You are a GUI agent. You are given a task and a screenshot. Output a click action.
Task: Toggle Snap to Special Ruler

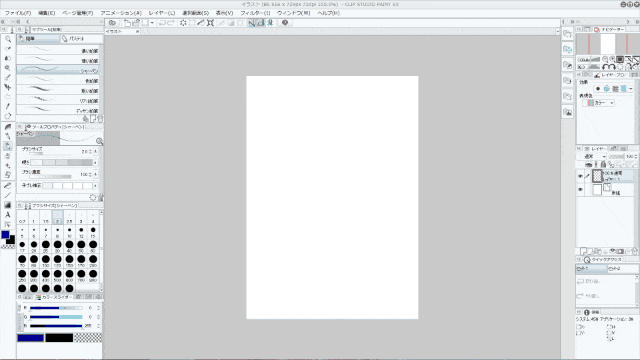coord(260,23)
